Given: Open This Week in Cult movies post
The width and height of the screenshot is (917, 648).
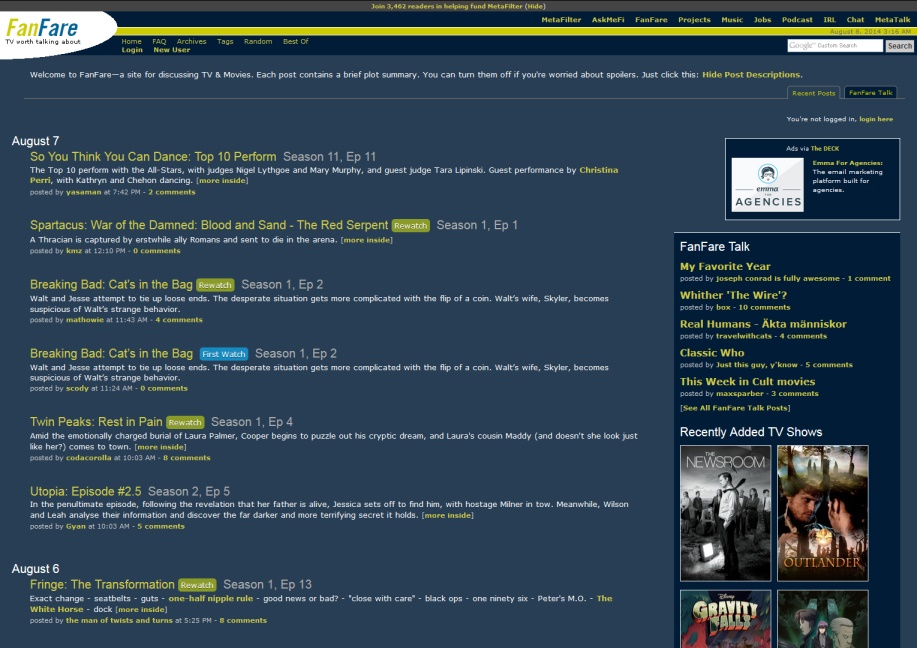Looking at the screenshot, I should point(747,381).
